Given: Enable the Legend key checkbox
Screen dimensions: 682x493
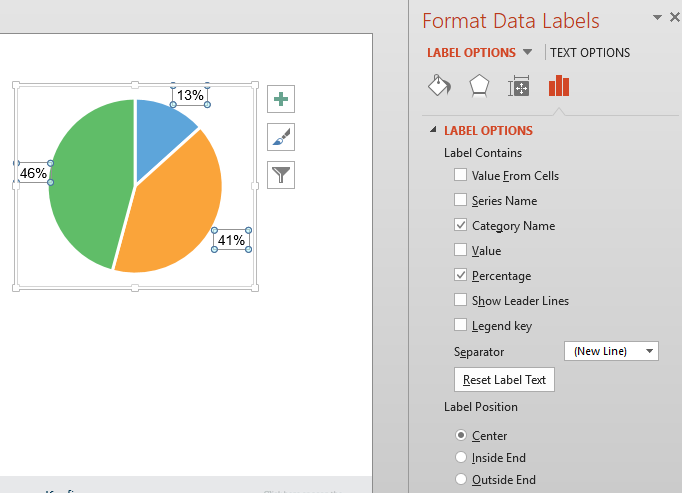Looking at the screenshot, I should click(x=460, y=325).
